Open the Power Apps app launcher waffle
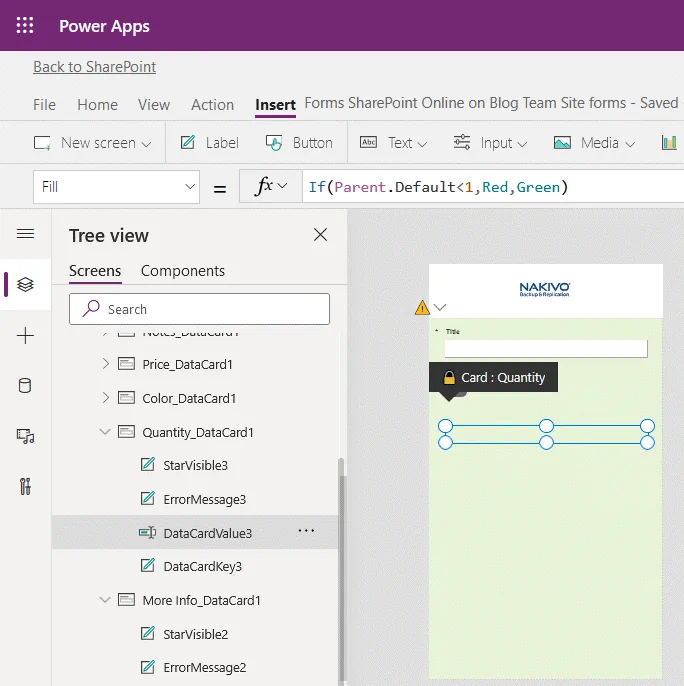Screen dimensions: 684x686 25,26
